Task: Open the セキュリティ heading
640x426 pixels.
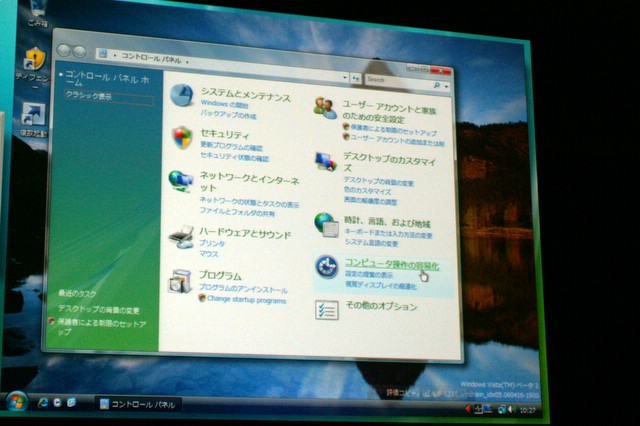Action: pyautogui.click(x=225, y=134)
